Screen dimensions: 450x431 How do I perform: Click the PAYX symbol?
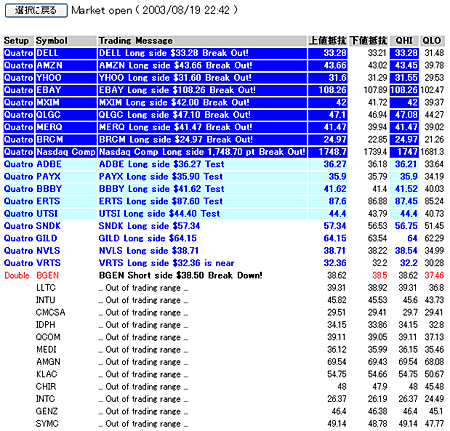click(x=49, y=177)
